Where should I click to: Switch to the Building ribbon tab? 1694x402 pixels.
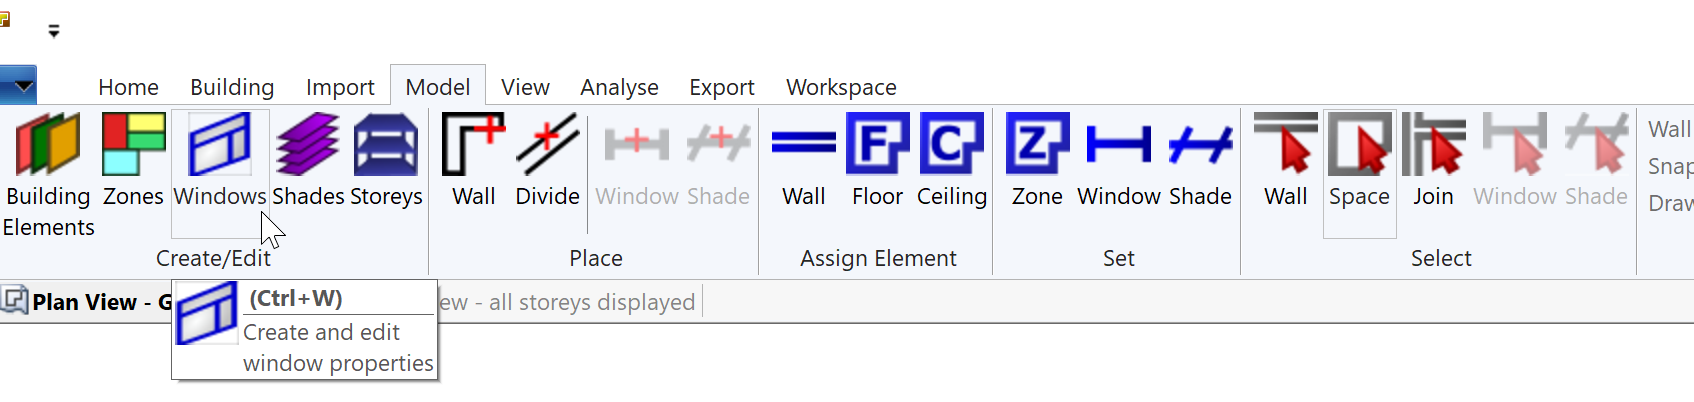[x=232, y=87]
